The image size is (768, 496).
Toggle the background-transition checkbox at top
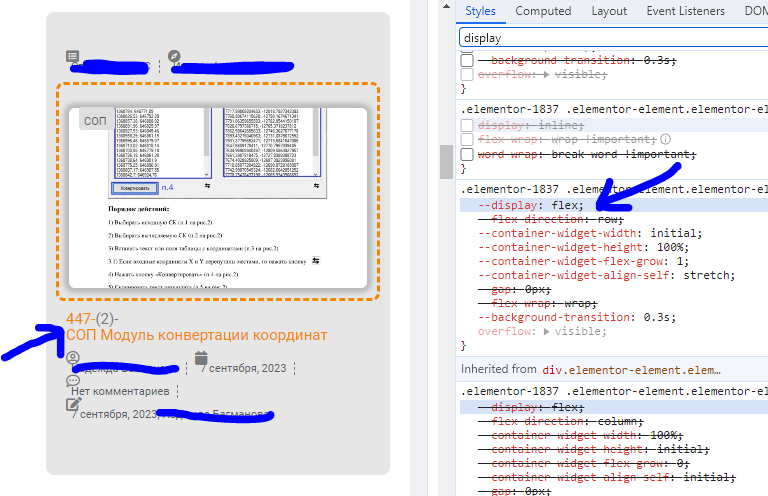click(467, 60)
